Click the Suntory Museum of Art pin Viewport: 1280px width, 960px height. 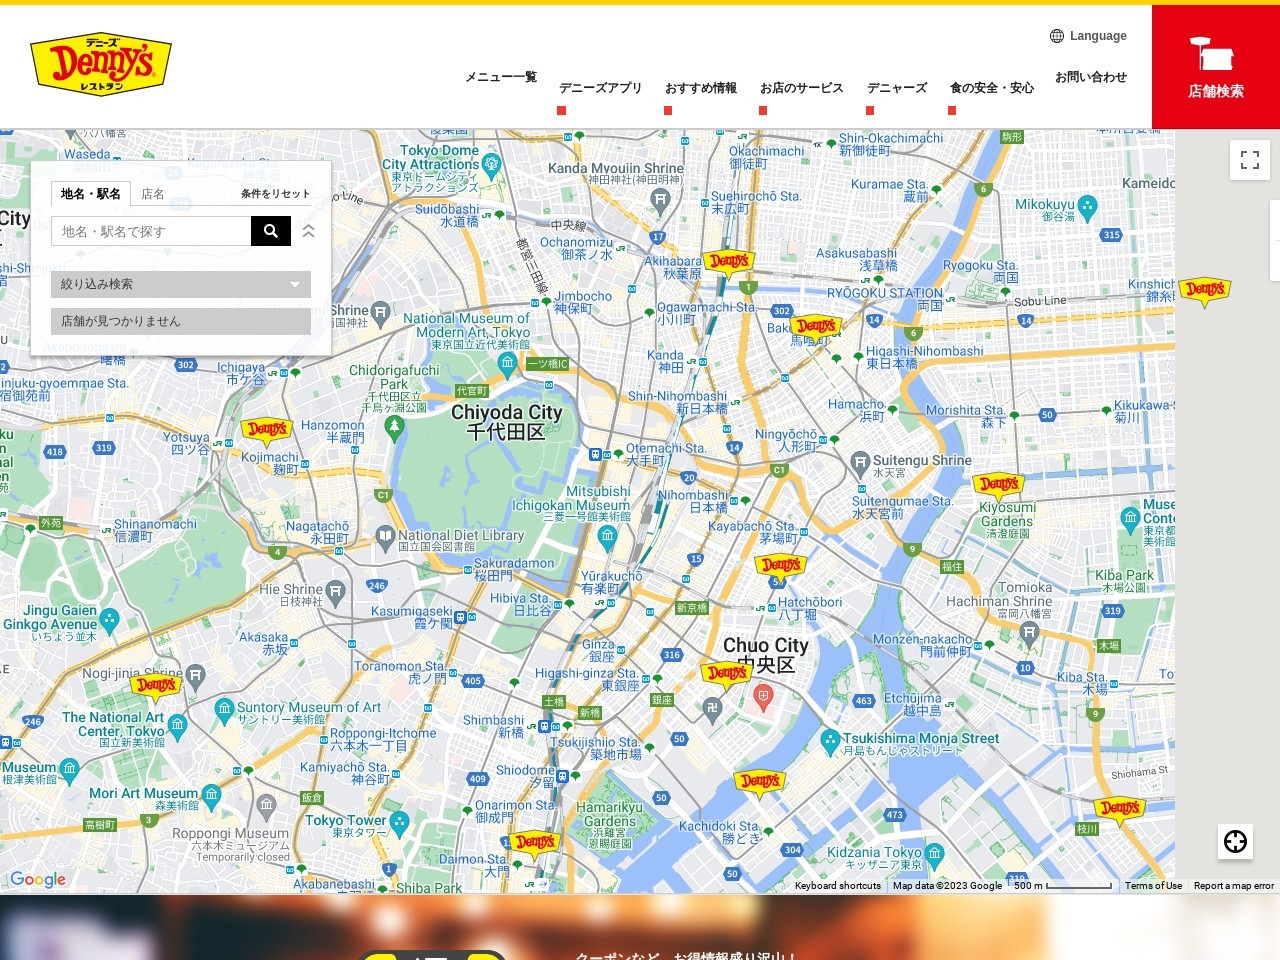pos(224,710)
